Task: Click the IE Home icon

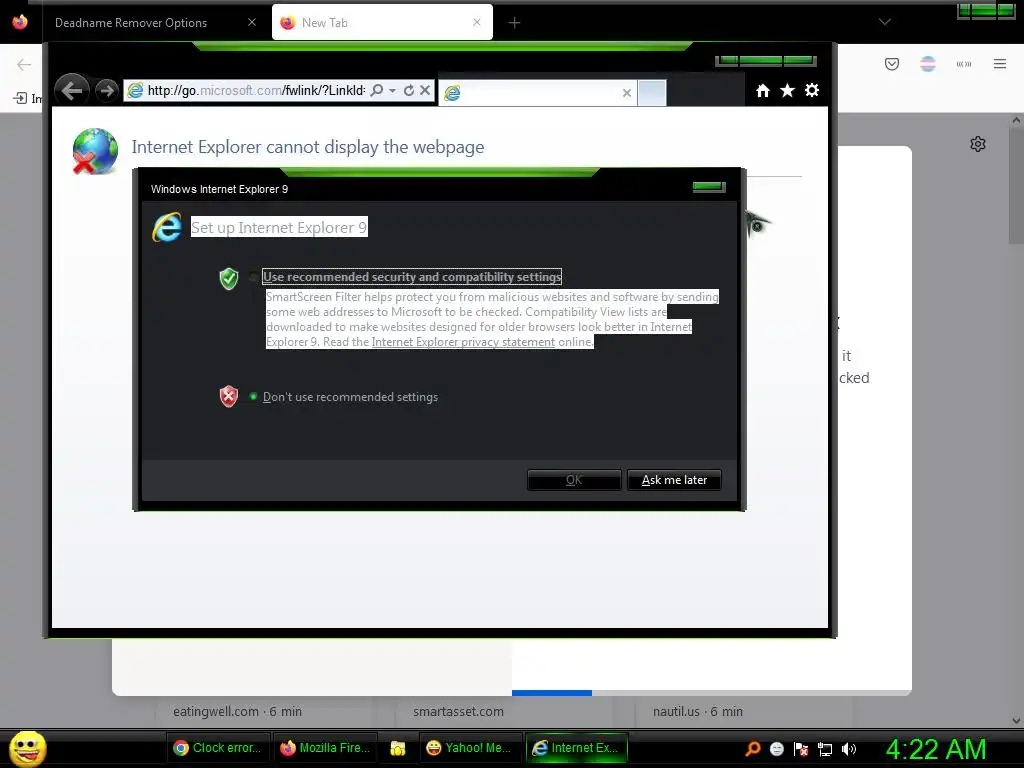Action: tap(763, 90)
